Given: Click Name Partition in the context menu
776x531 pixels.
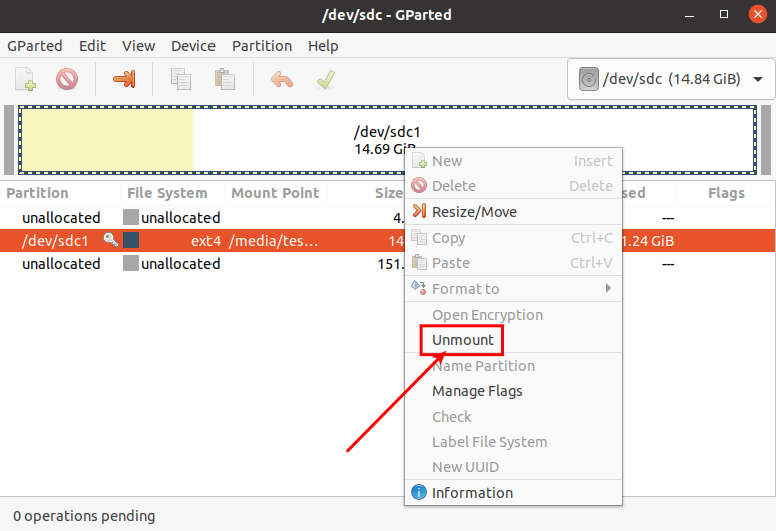Looking at the screenshot, I should (x=513, y=366).
